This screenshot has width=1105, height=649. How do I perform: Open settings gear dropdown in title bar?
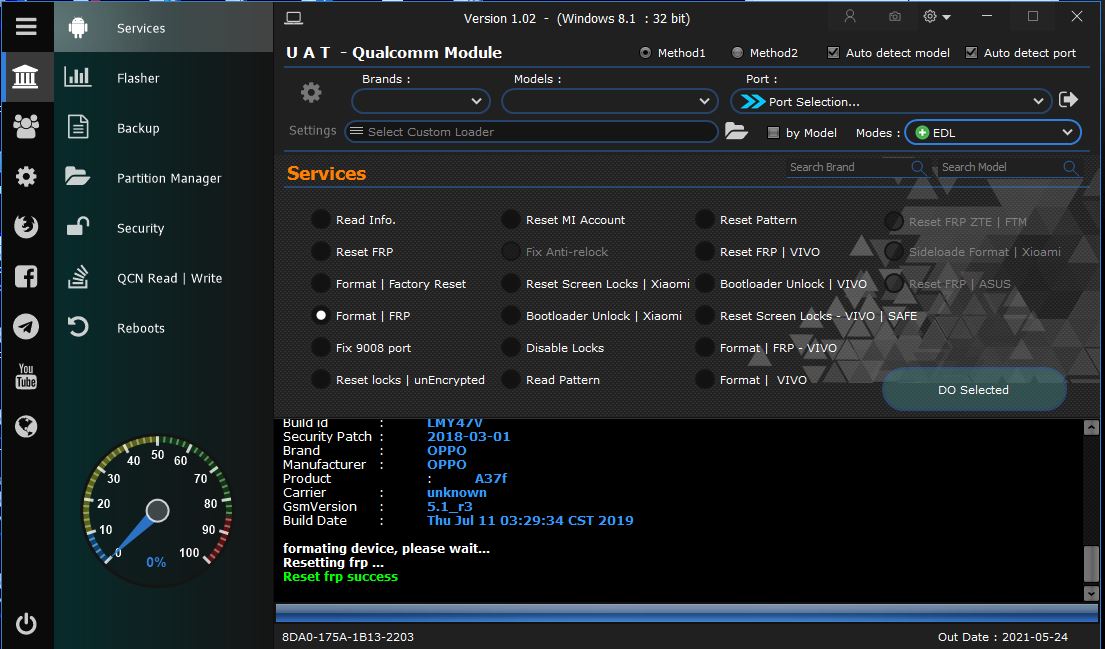point(937,17)
